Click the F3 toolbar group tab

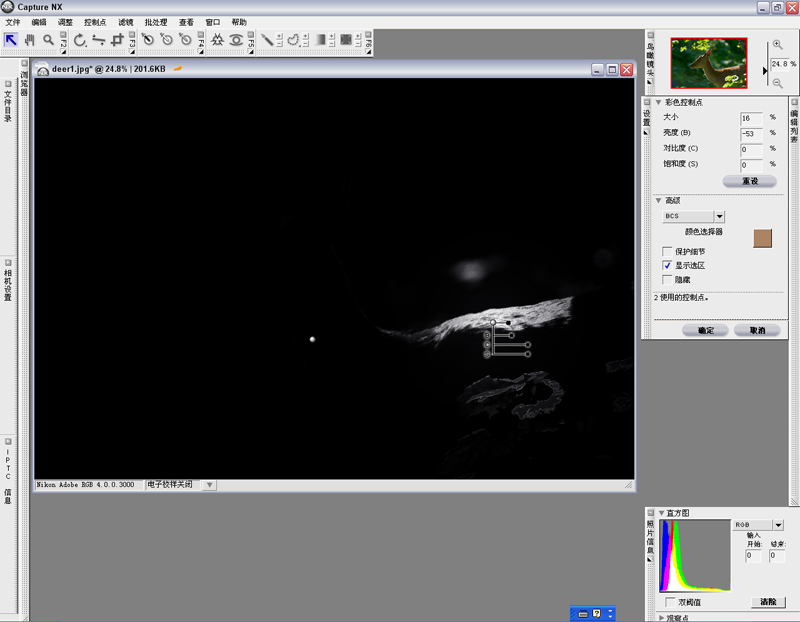tap(132, 42)
